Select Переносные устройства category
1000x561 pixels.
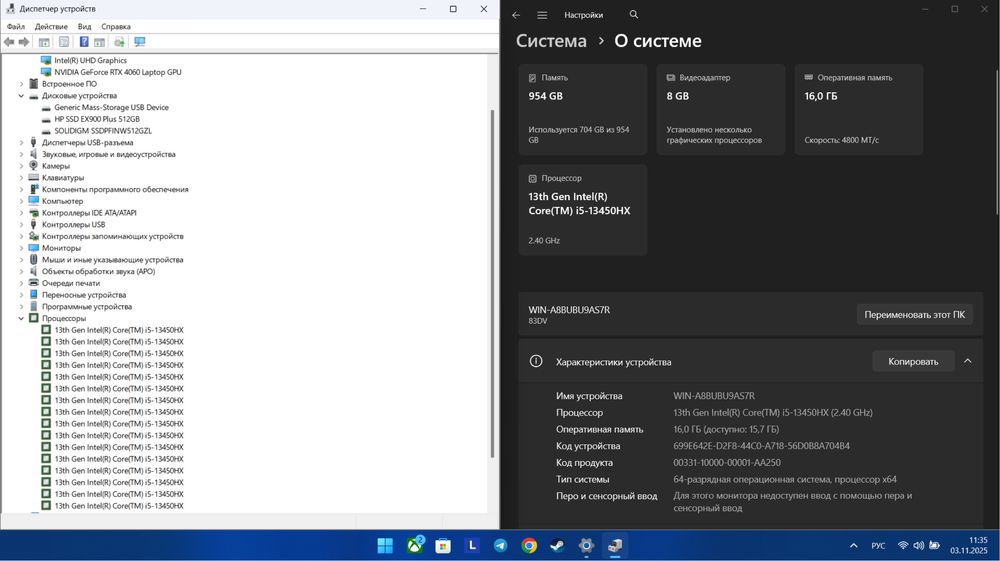point(84,295)
